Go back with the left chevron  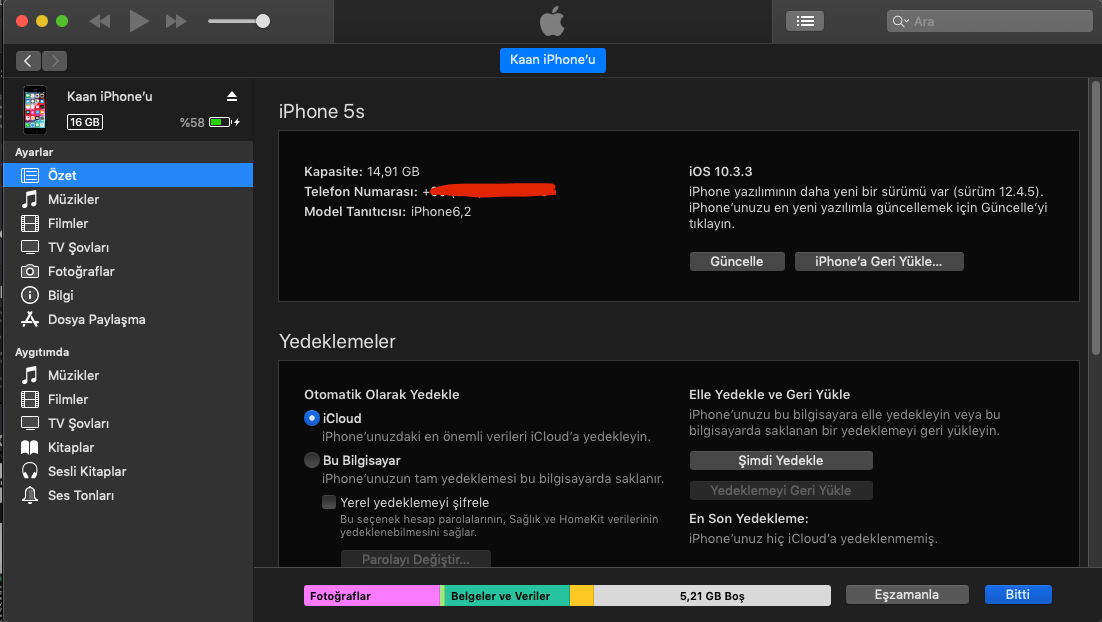point(28,61)
